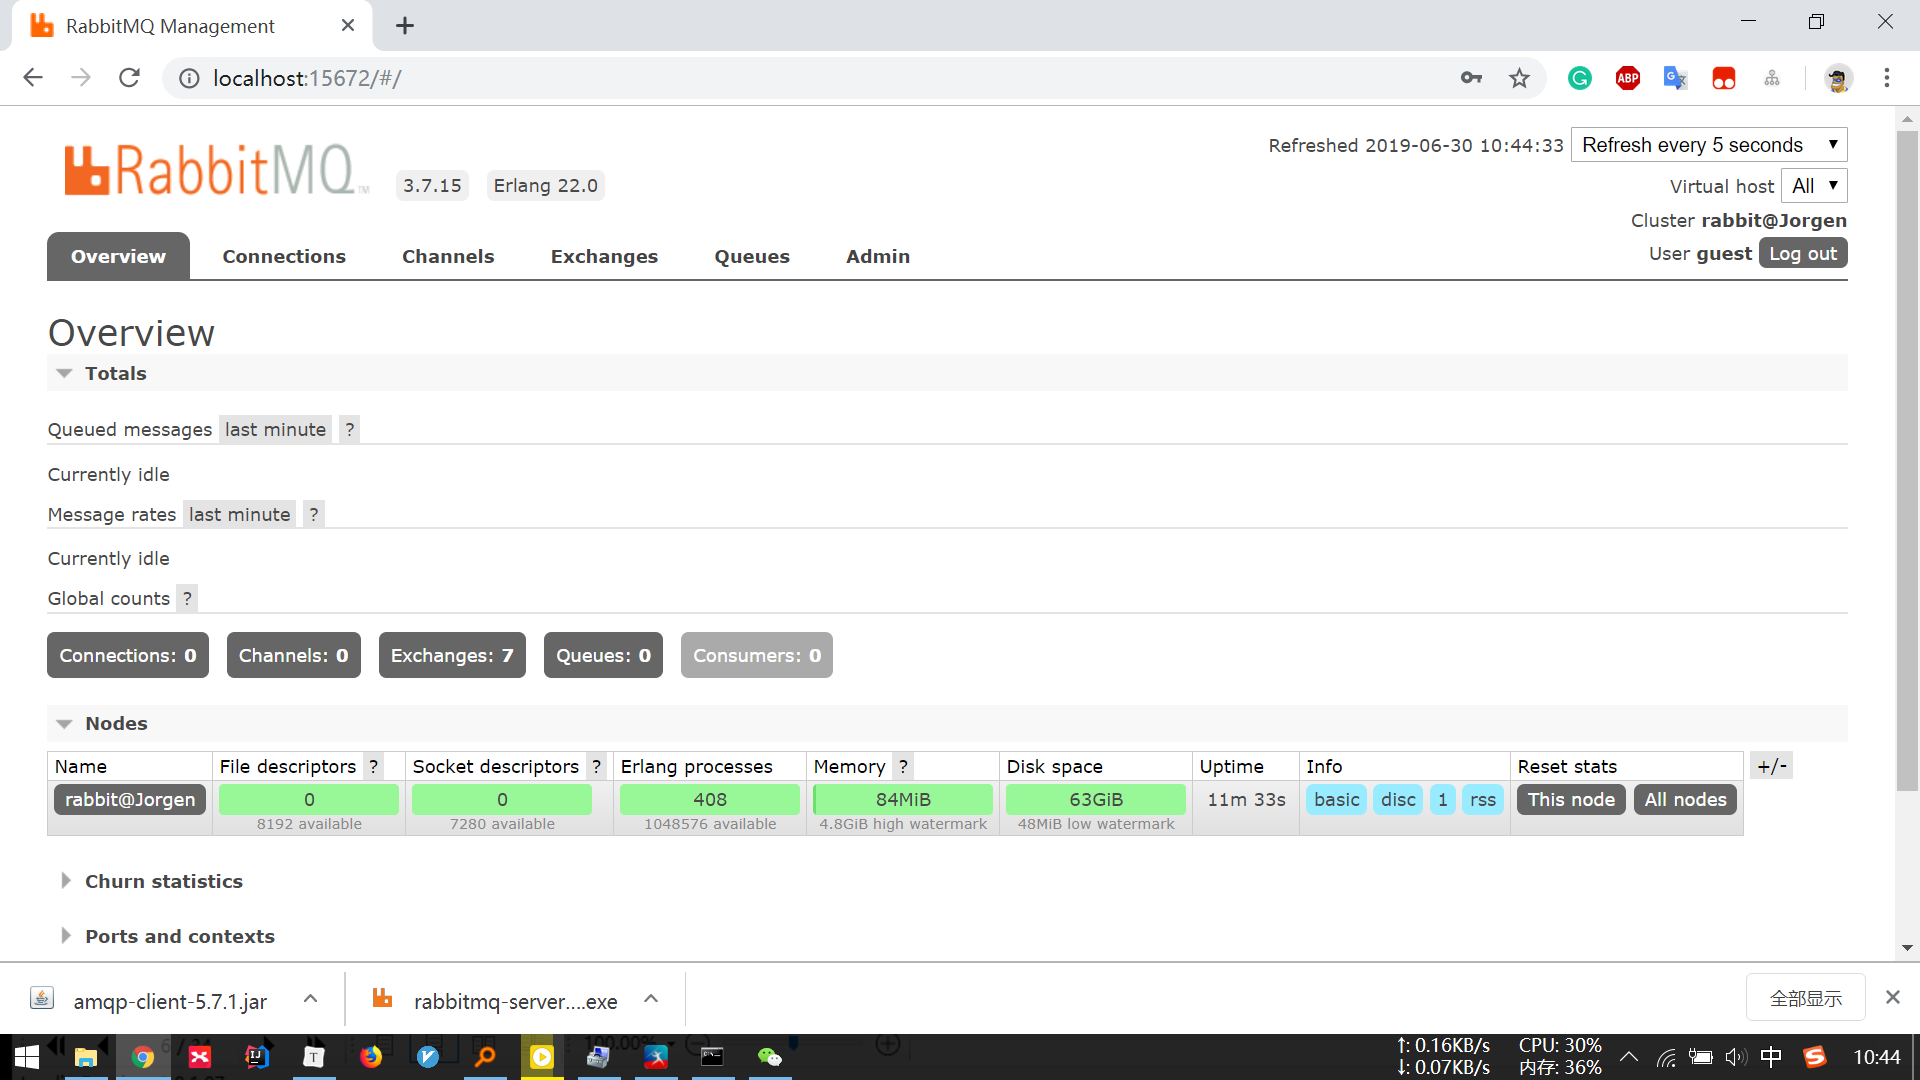Click the Grammarly extension icon
Viewport: 1920px width, 1080px height.
(1579, 78)
